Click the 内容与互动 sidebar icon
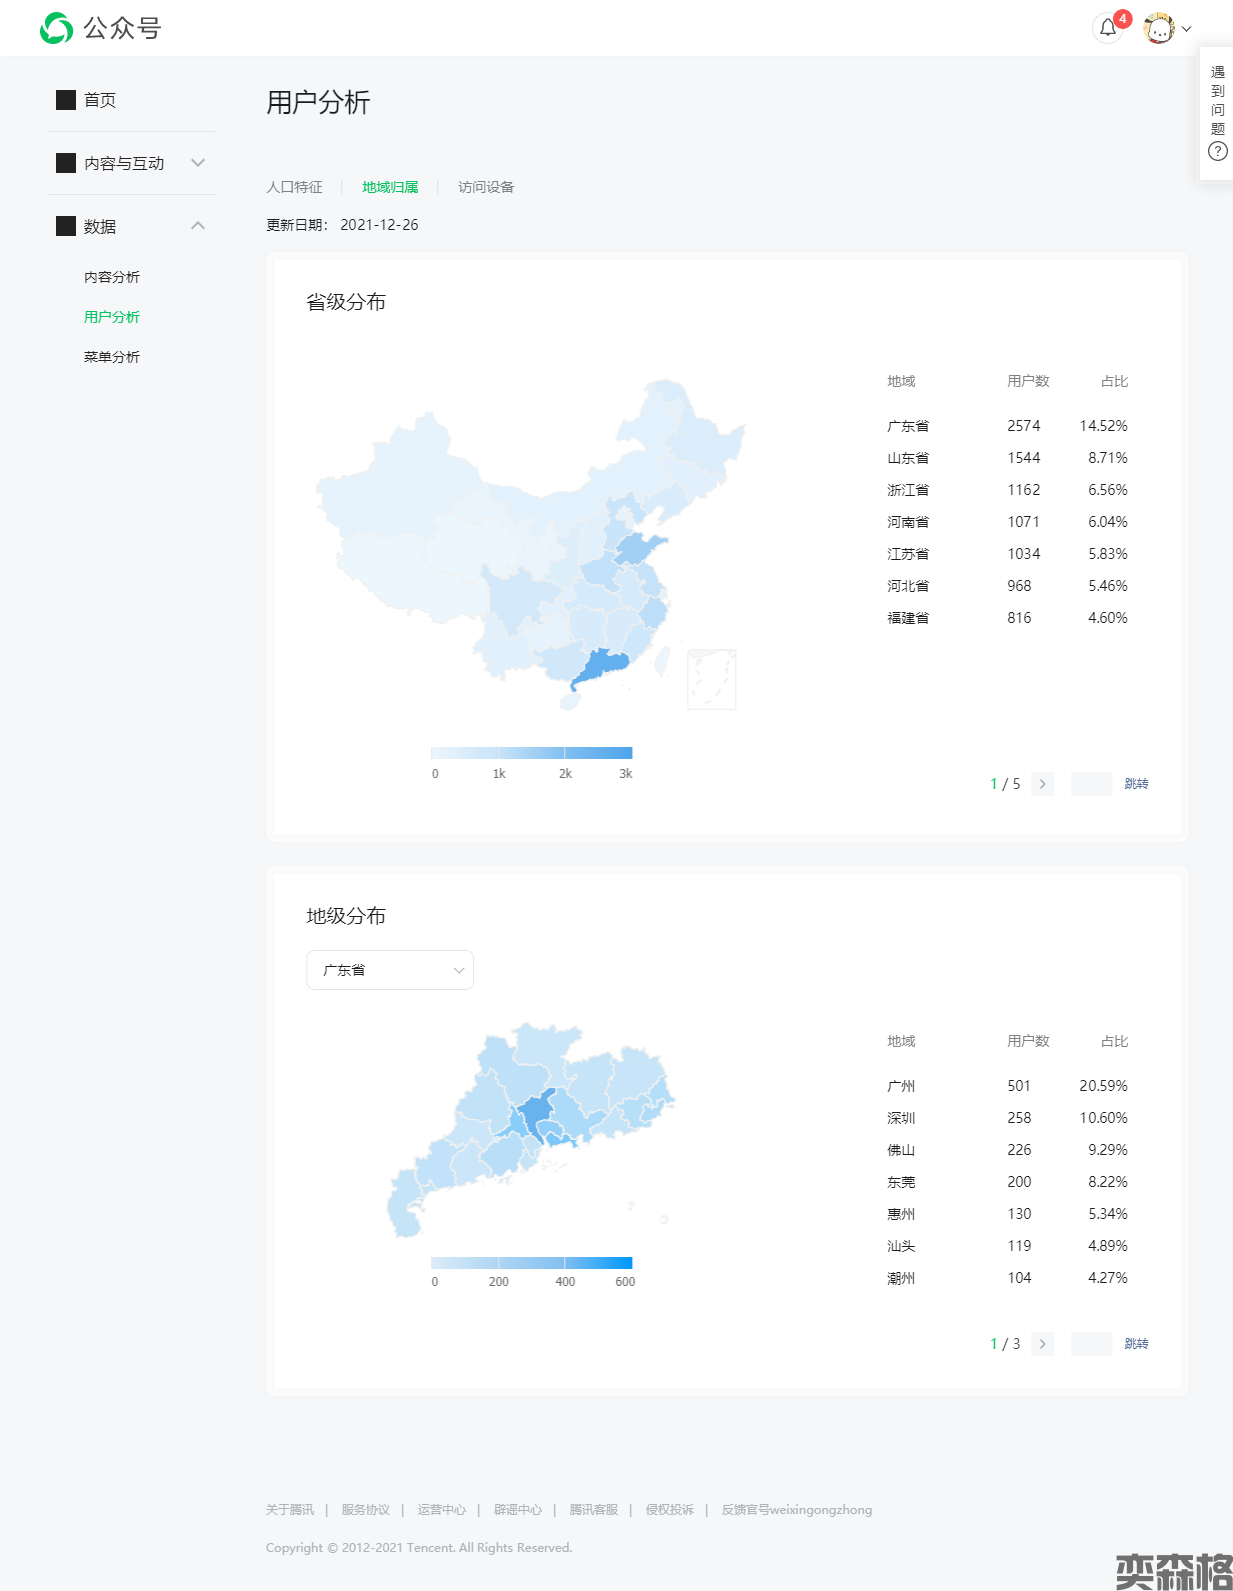 (66, 163)
